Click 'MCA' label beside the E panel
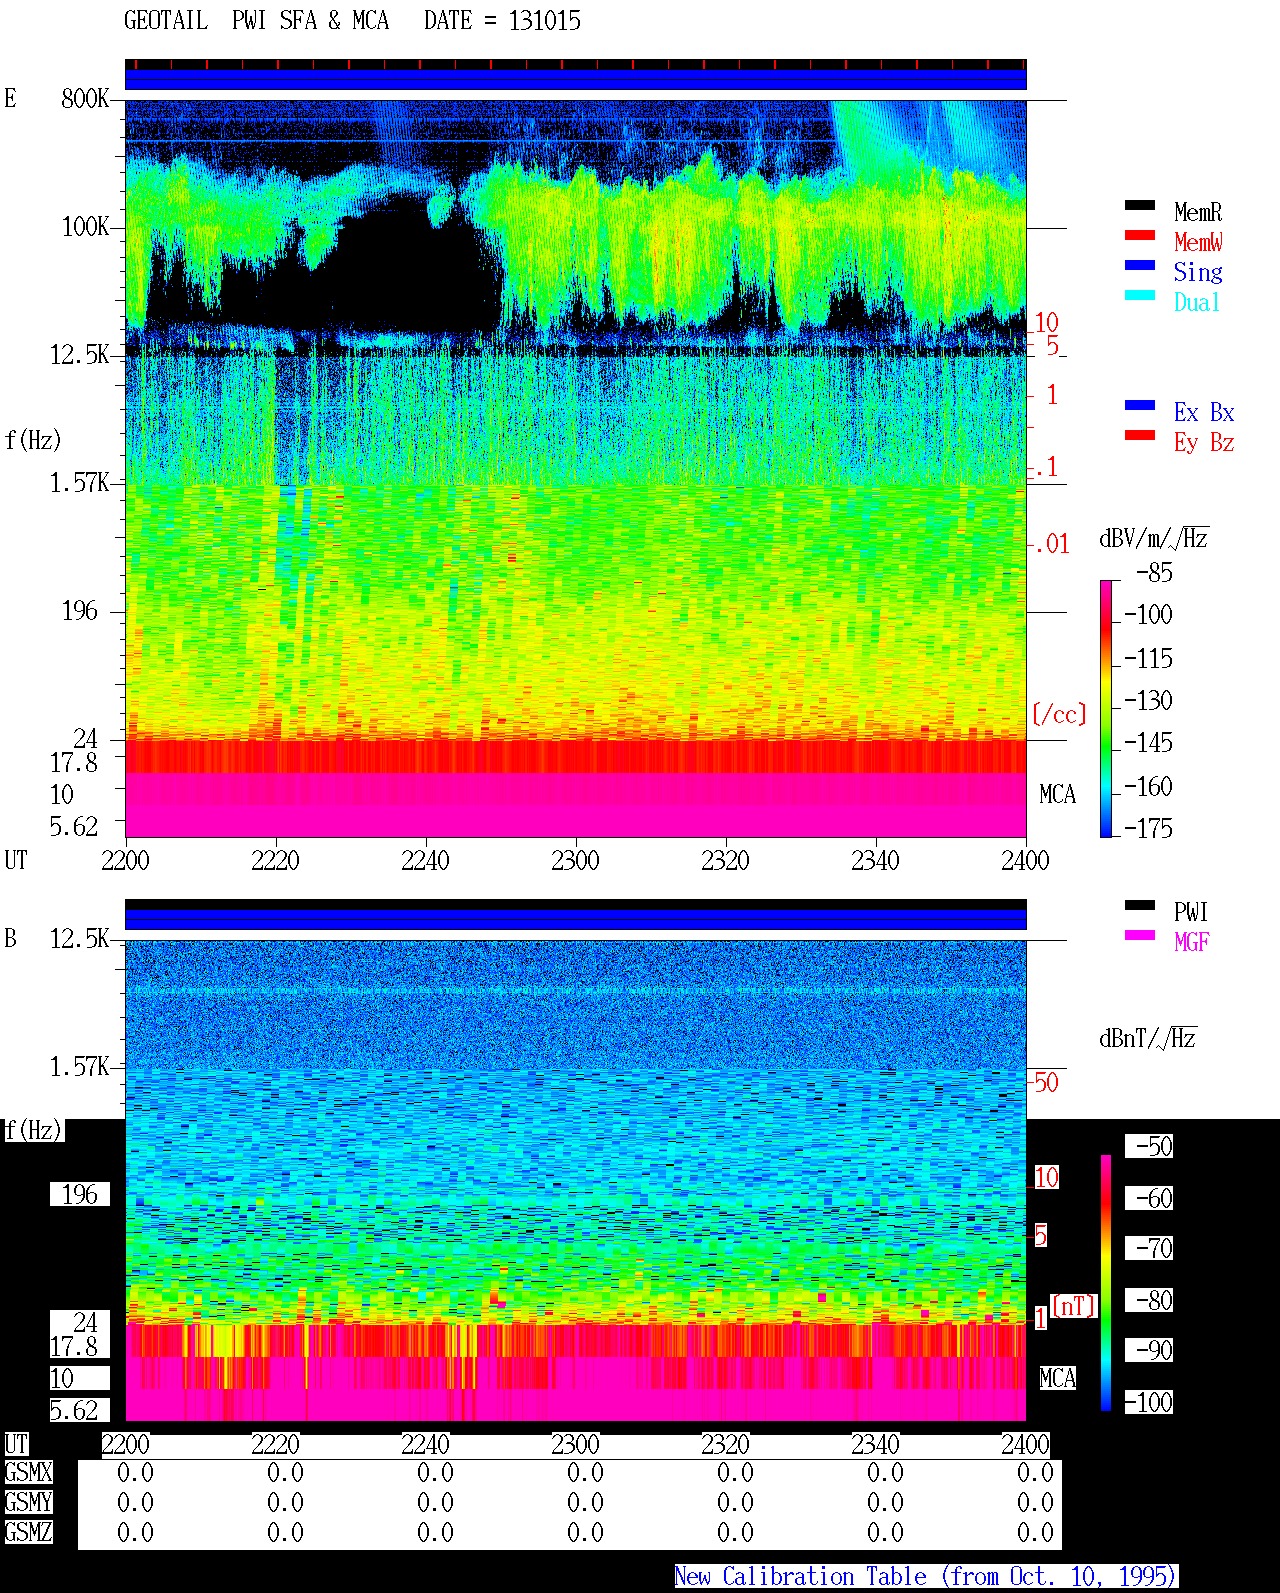The height and width of the screenshot is (1593, 1280). click(x=1057, y=794)
